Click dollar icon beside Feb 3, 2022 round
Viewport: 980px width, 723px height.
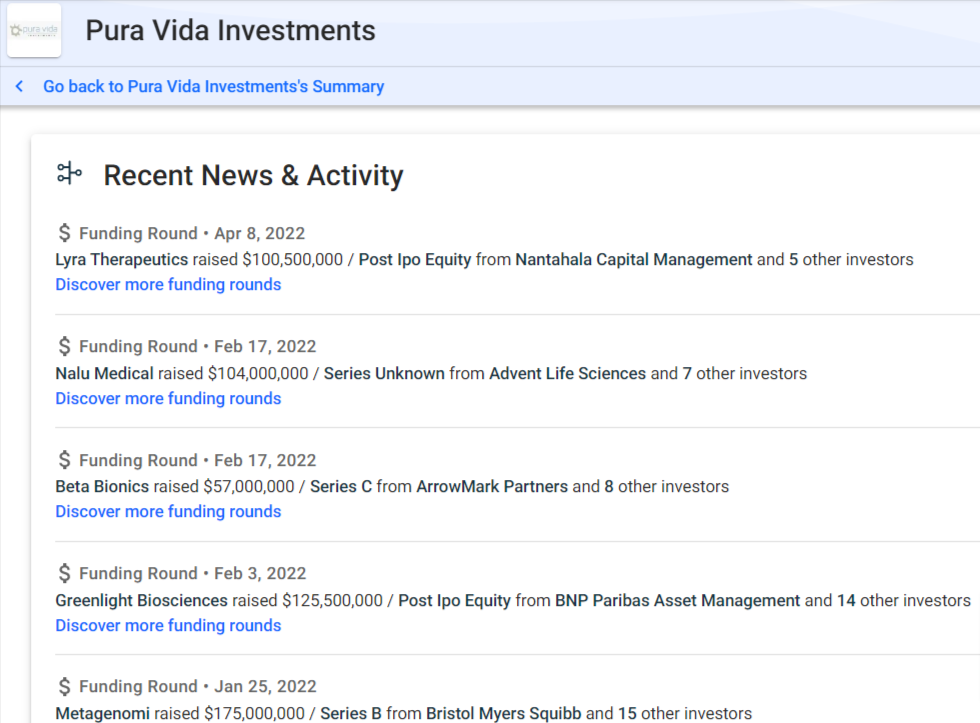(65, 573)
